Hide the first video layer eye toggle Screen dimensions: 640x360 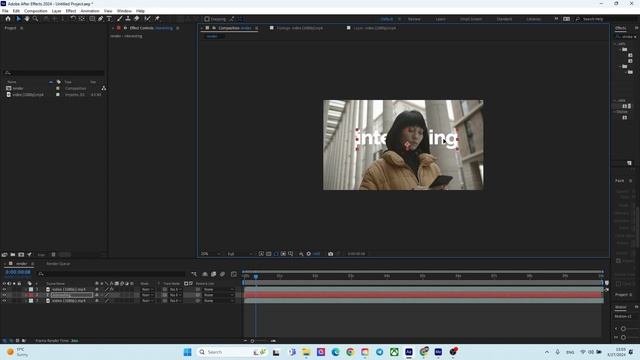(4, 289)
